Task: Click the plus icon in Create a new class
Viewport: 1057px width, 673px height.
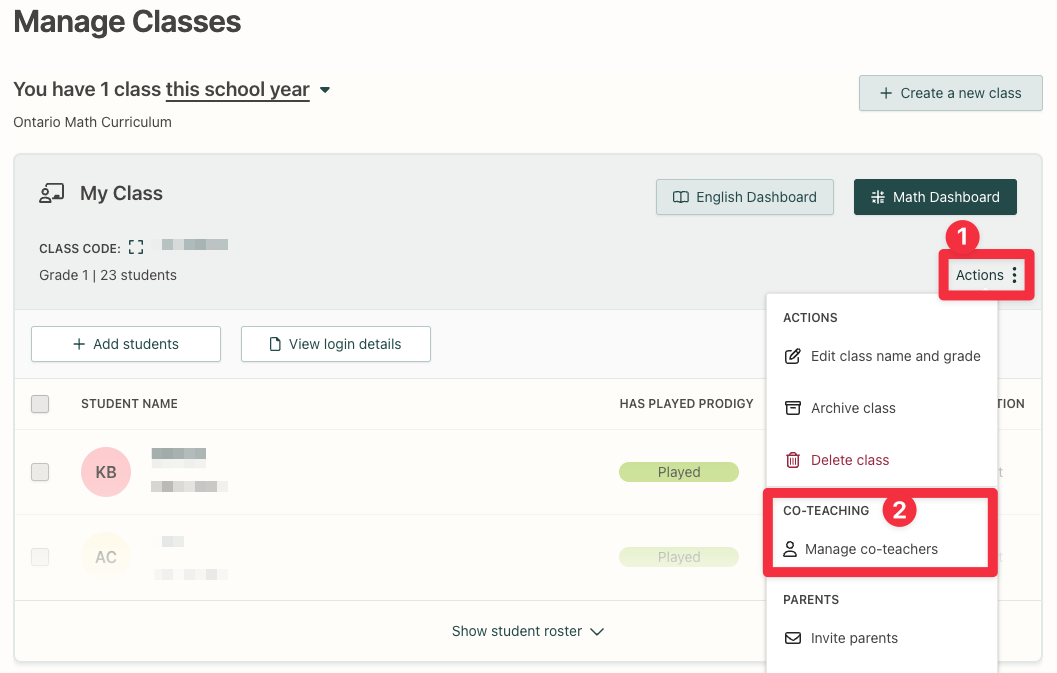Action: (x=886, y=93)
